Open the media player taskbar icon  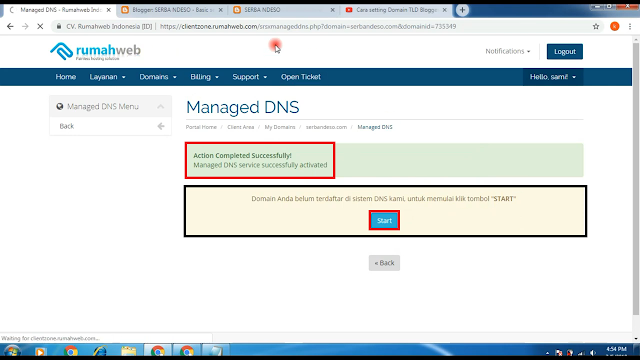pyautogui.click(x=40, y=351)
